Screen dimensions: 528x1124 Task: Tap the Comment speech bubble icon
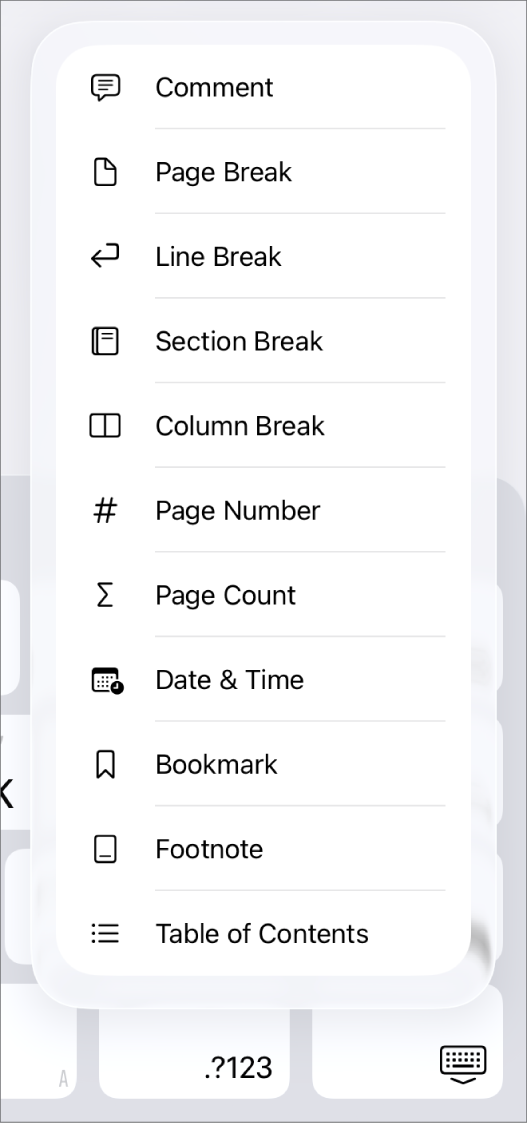[x=105, y=87]
